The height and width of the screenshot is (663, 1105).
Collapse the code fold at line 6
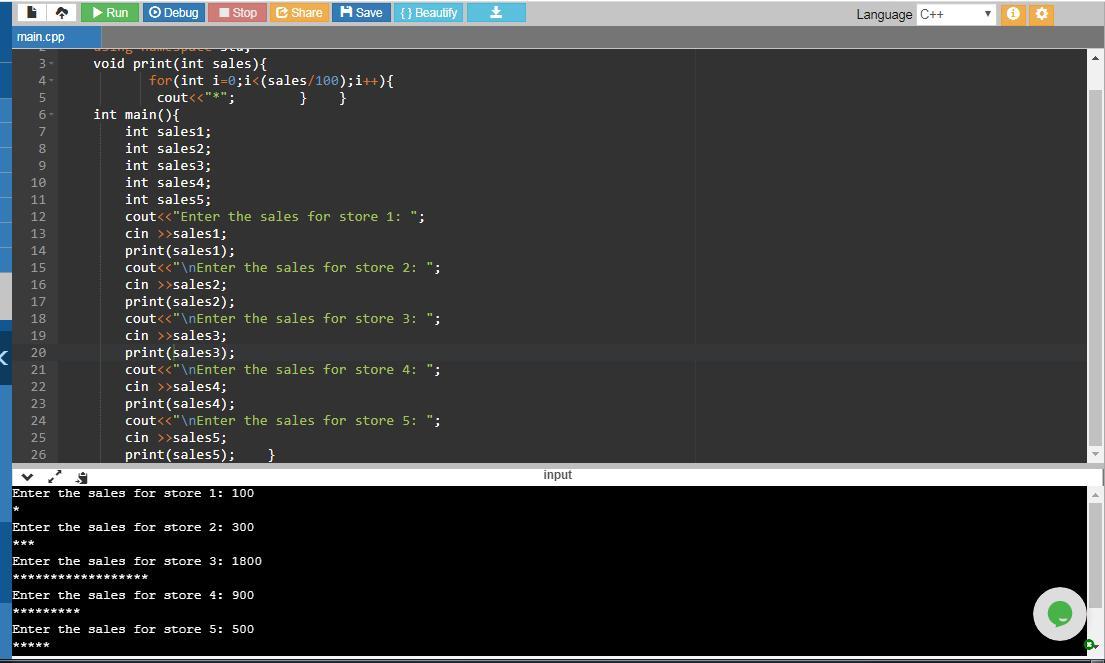click(x=51, y=114)
